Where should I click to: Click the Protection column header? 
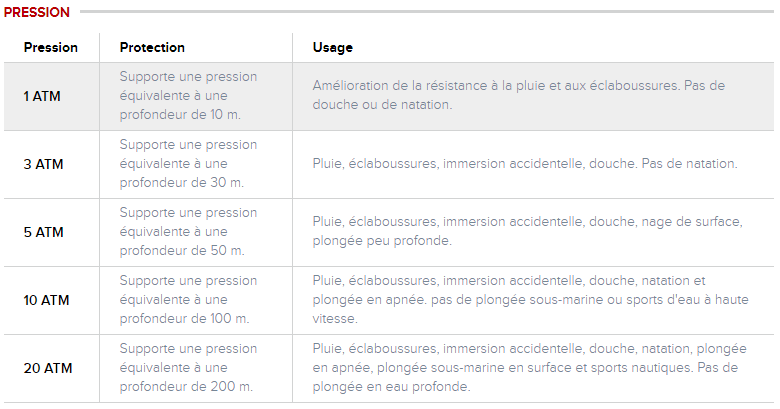point(152,47)
